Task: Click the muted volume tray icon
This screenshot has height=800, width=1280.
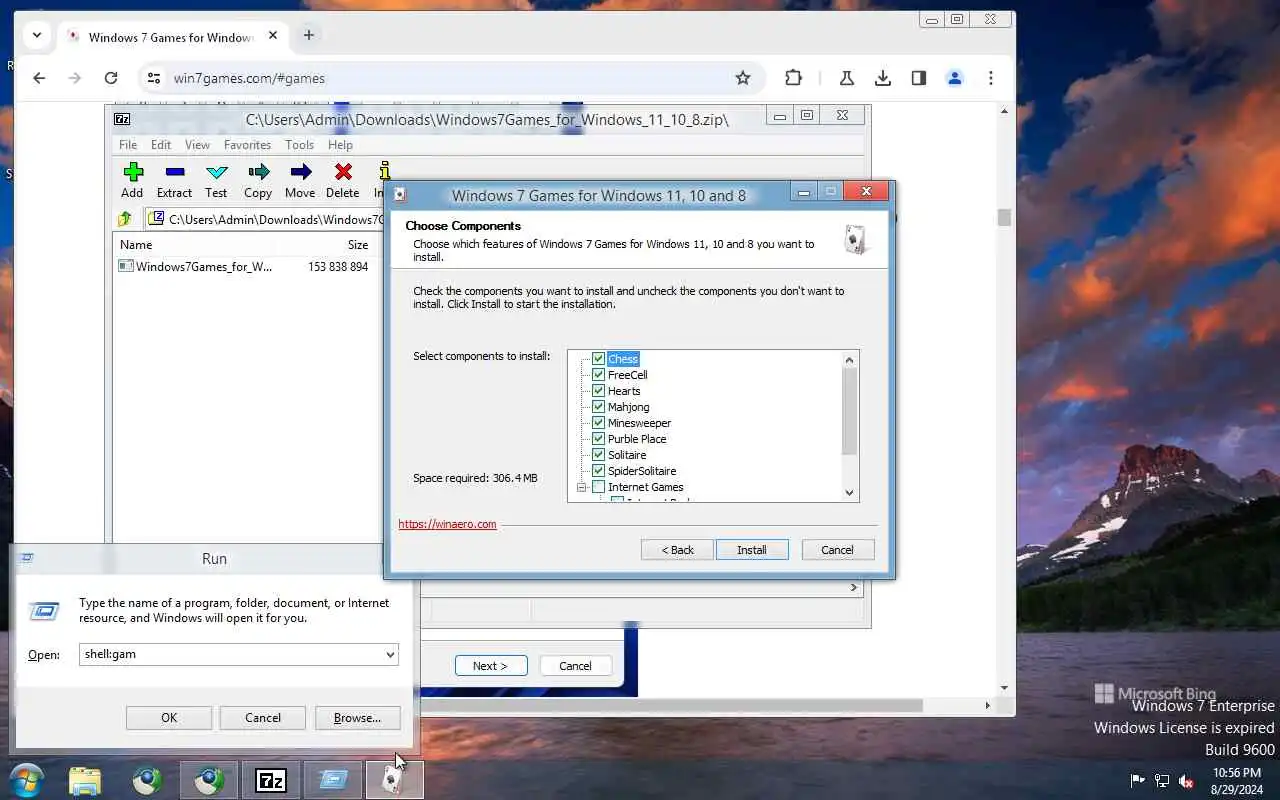Action: point(1186,781)
